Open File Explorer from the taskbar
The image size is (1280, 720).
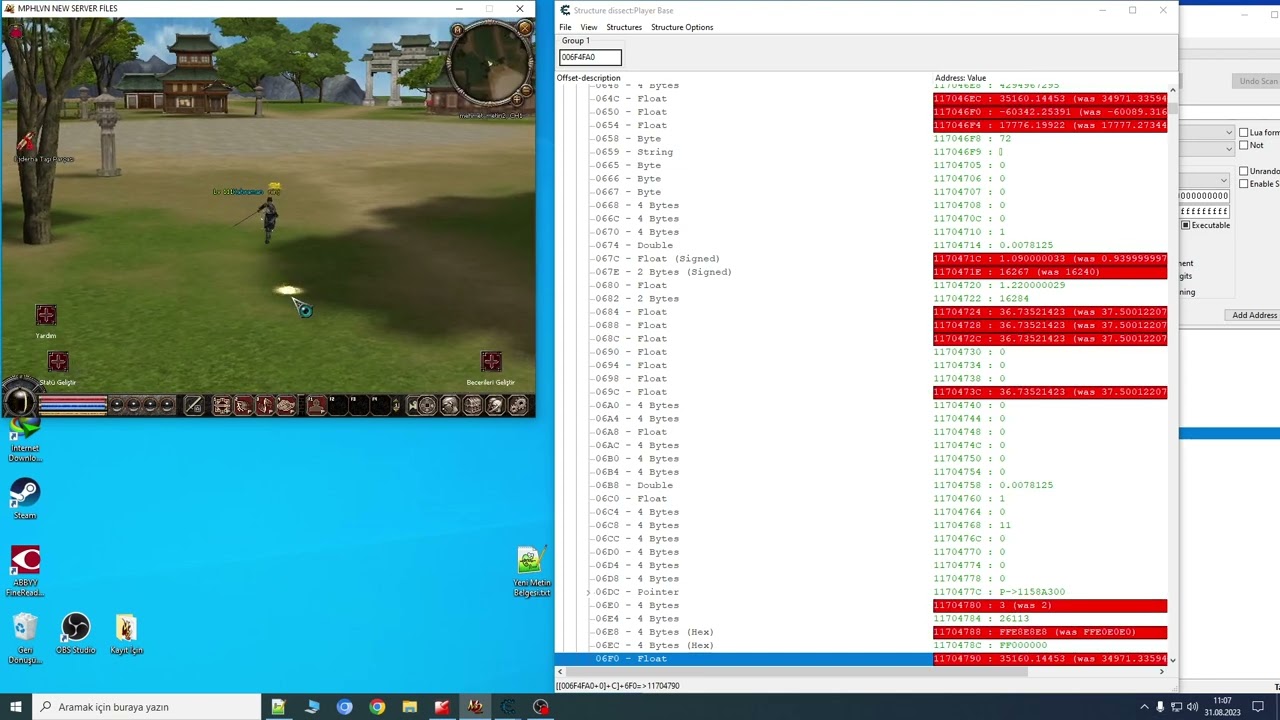click(x=409, y=707)
